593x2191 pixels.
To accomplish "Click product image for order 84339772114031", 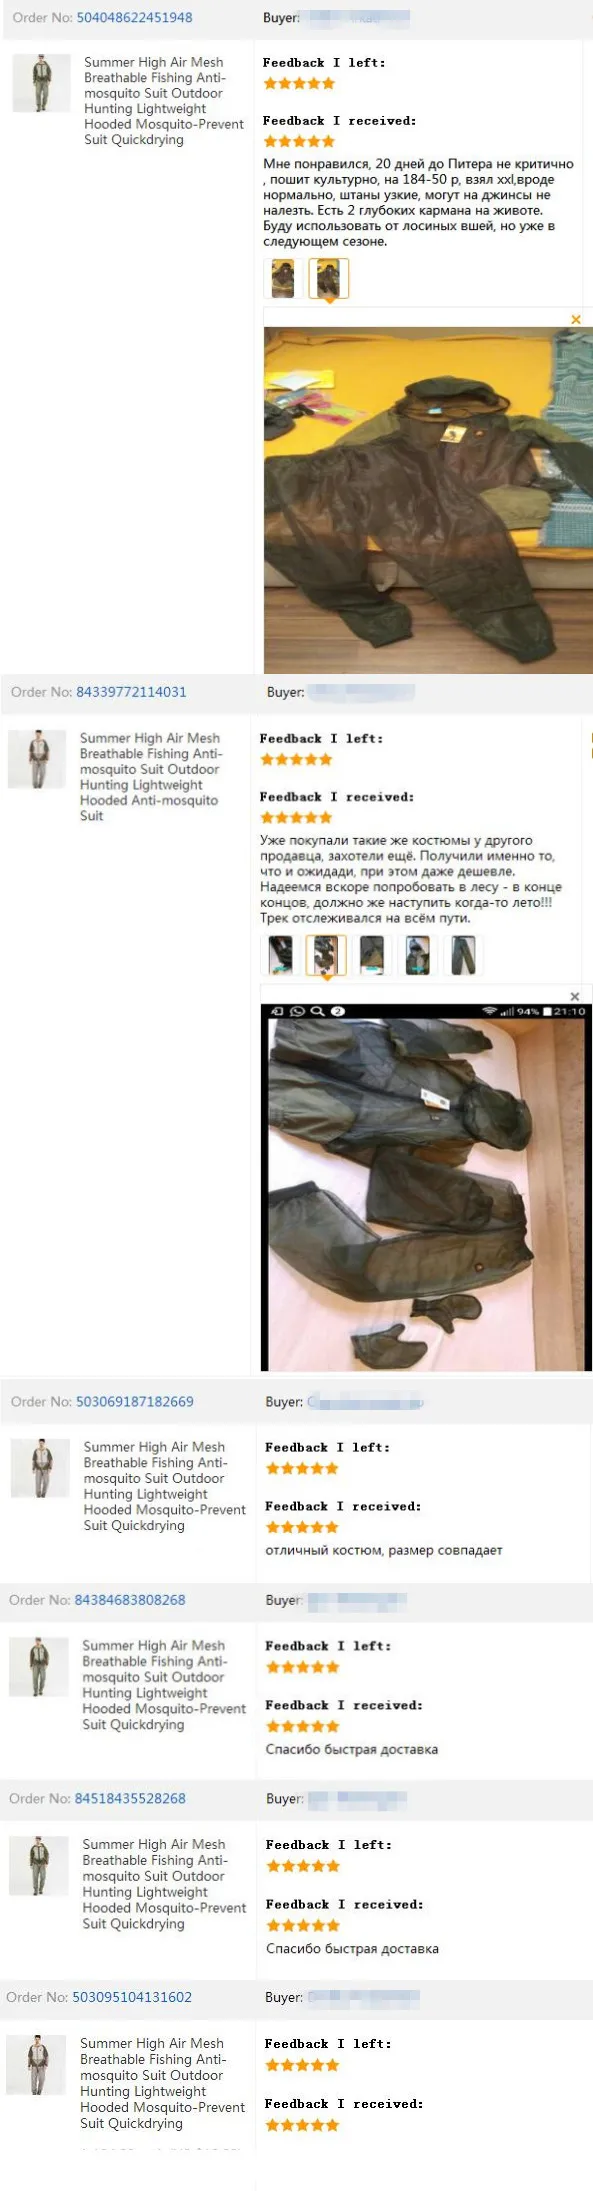I will (38, 759).
